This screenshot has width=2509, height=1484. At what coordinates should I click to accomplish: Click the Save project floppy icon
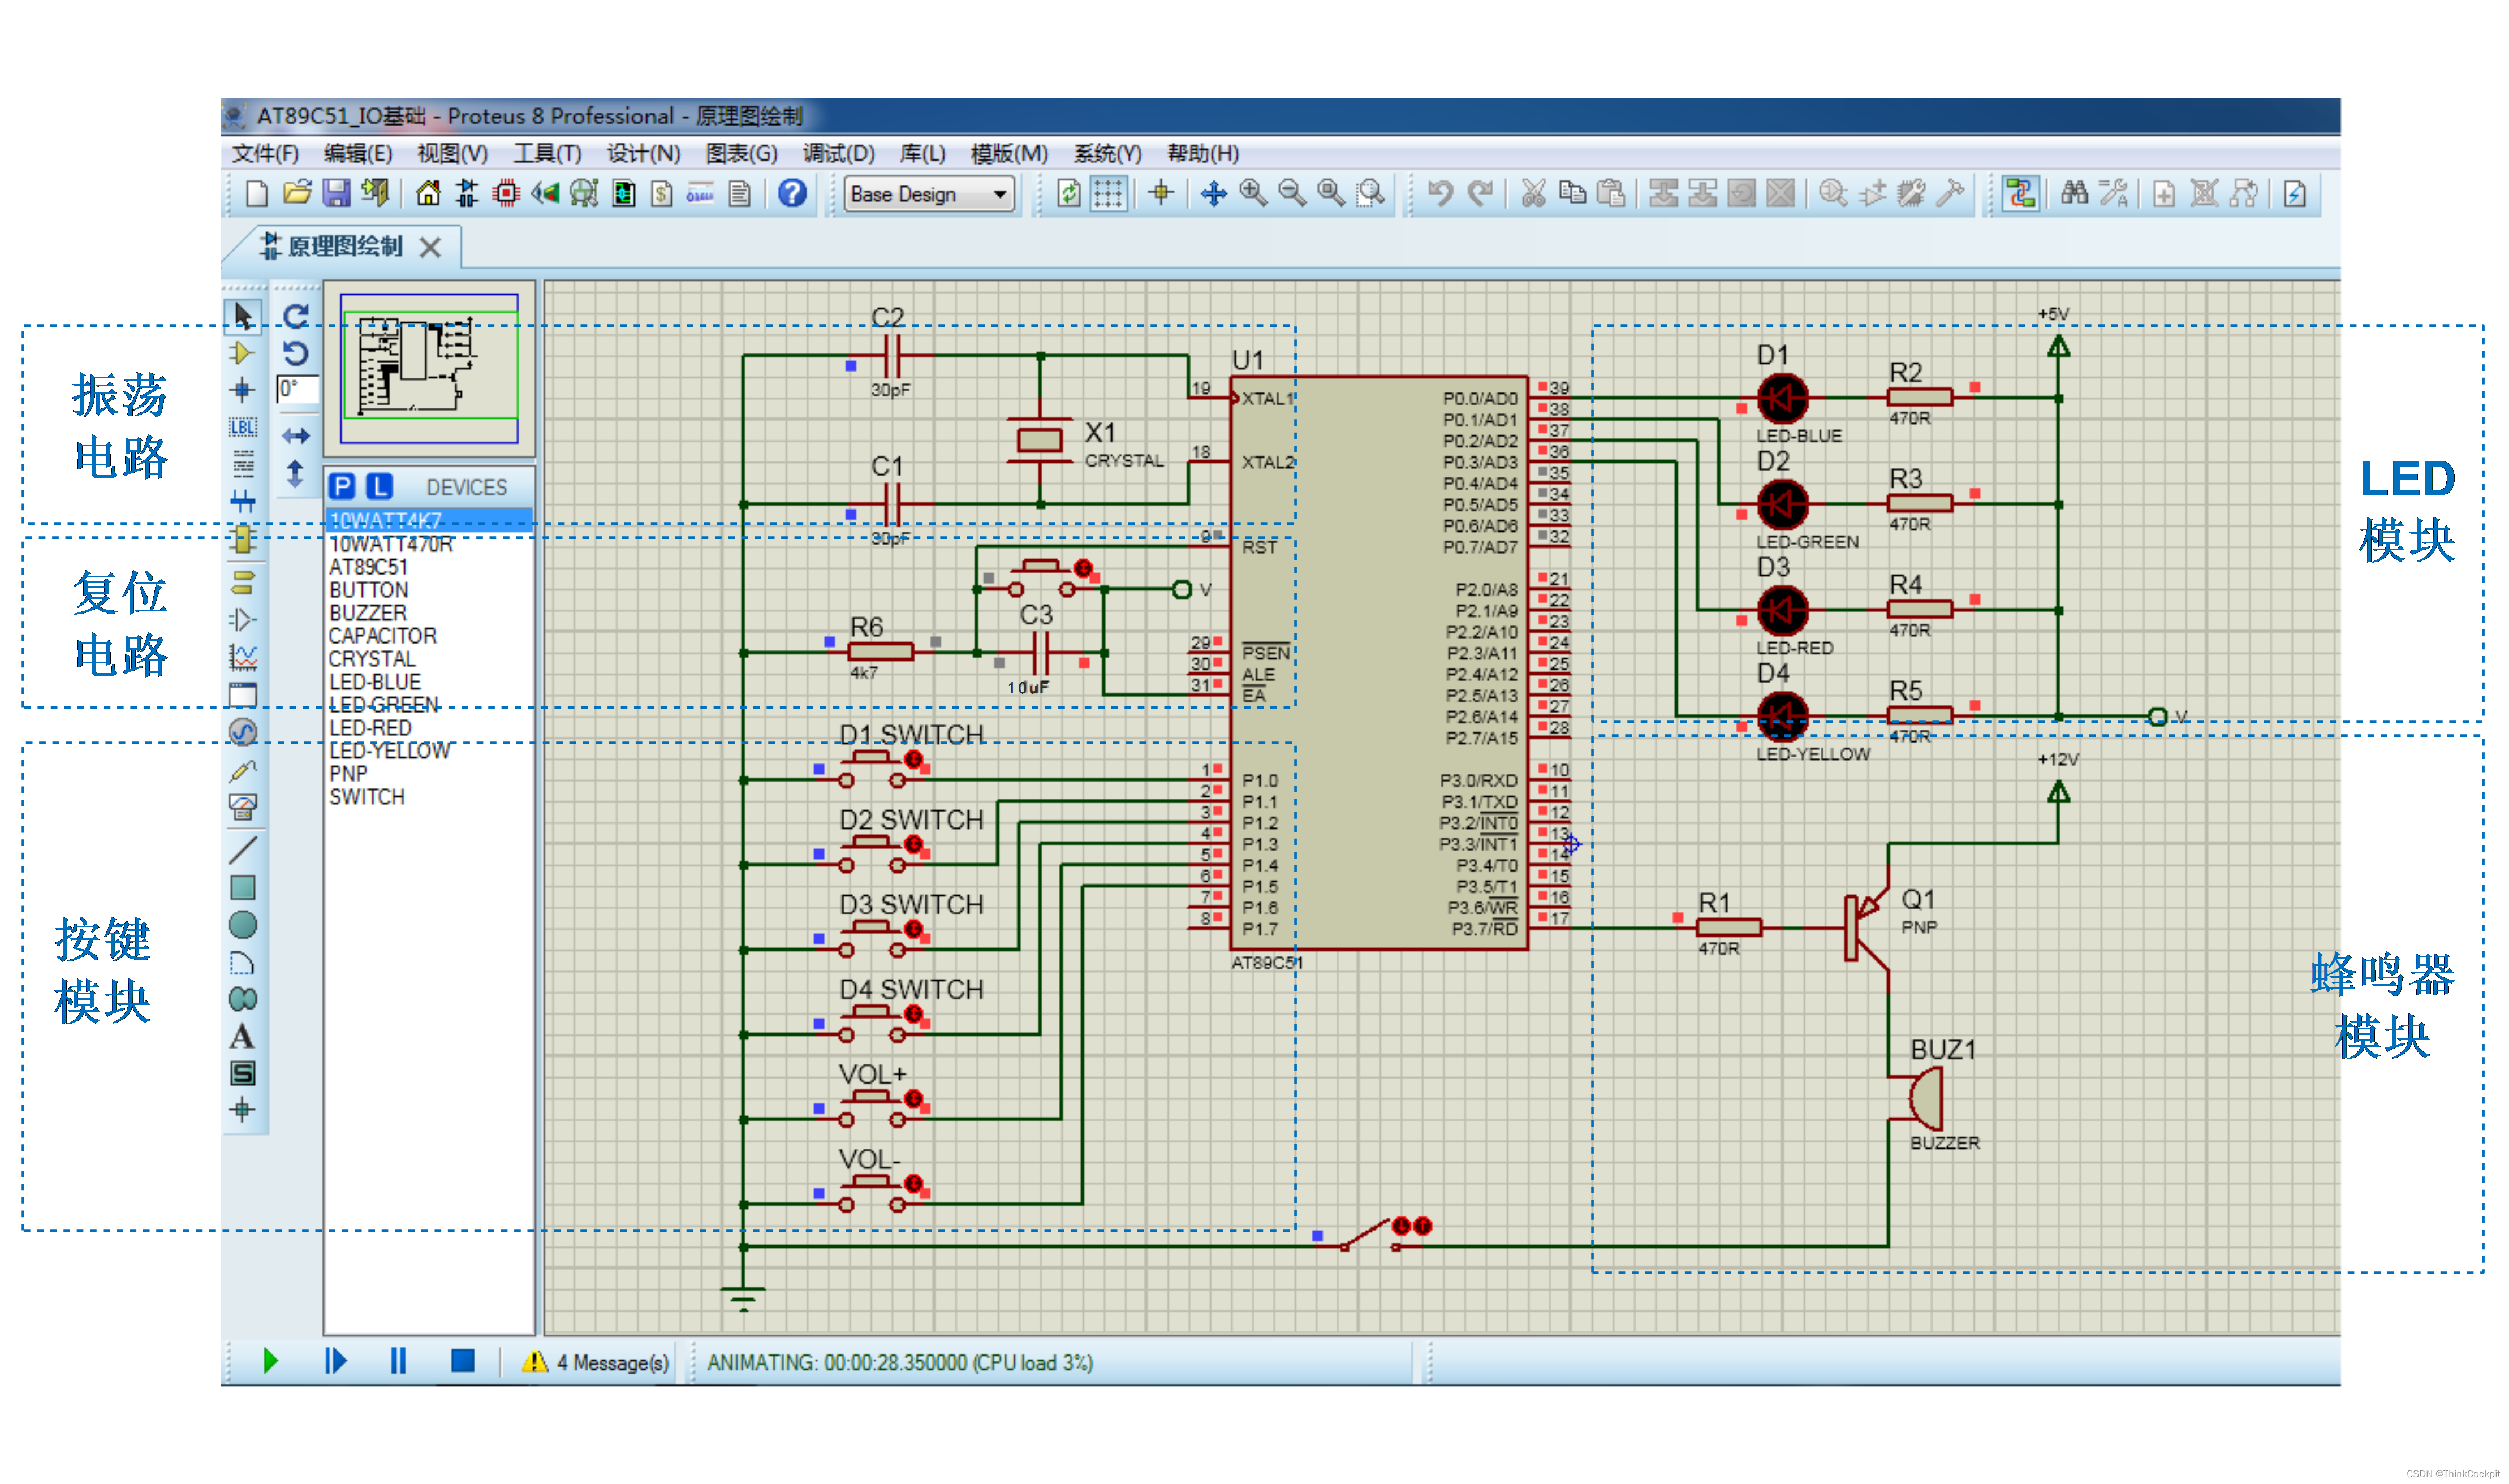click(336, 193)
